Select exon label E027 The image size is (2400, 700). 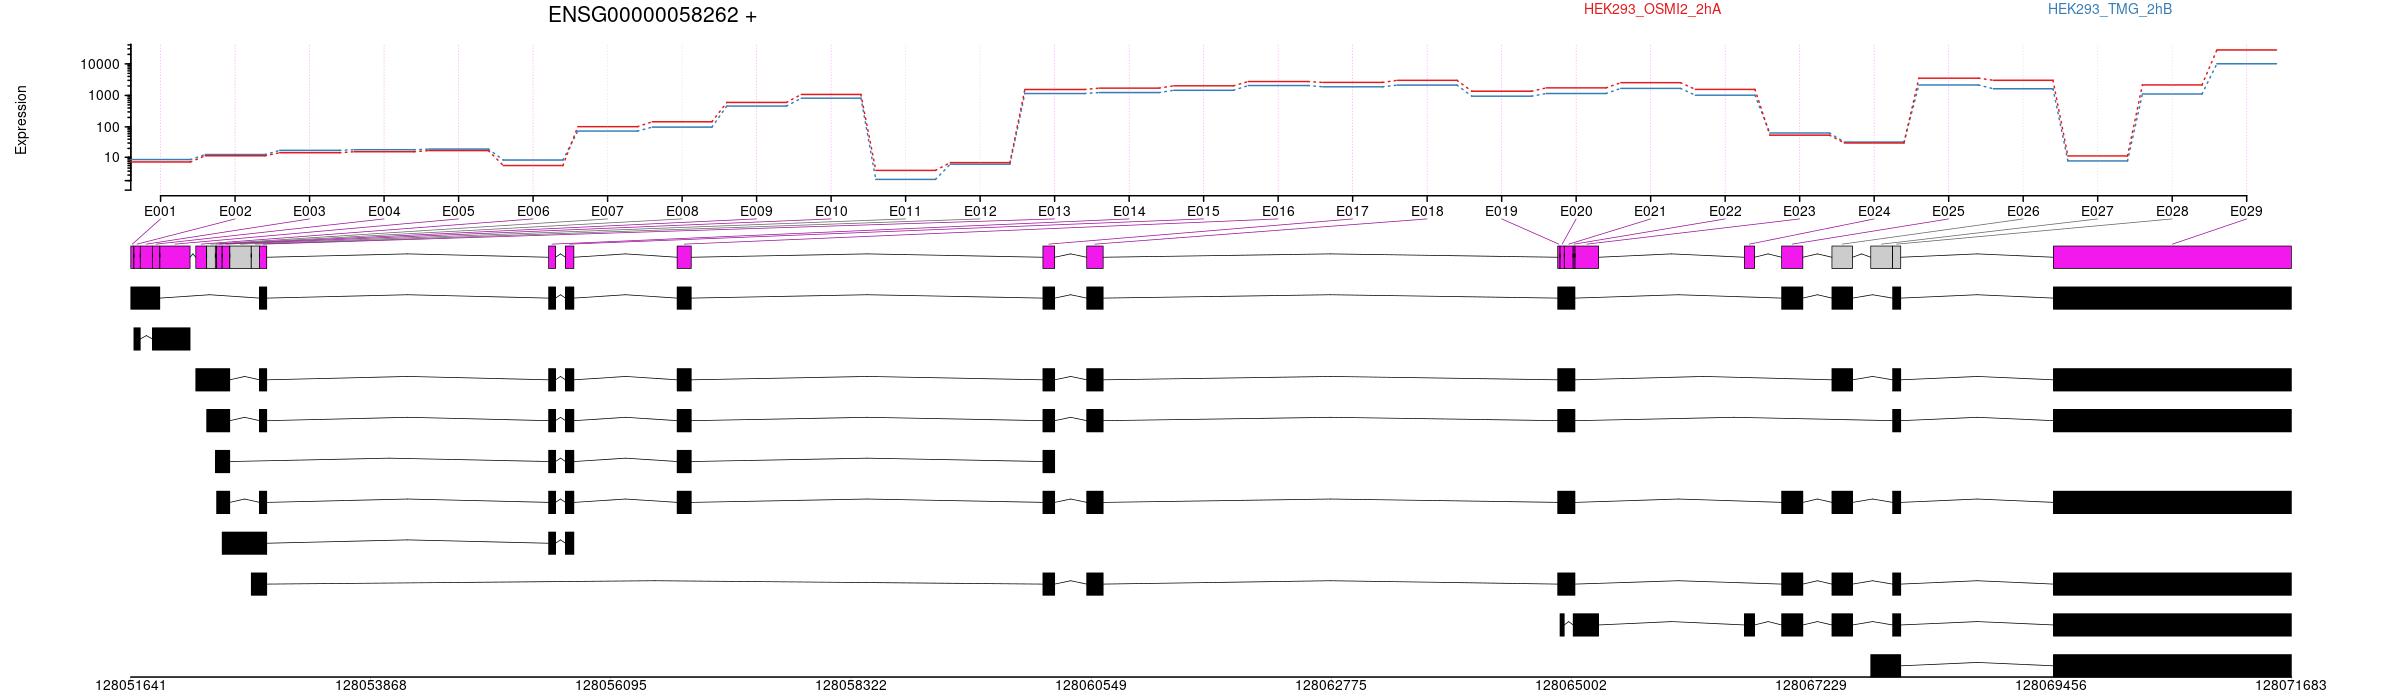click(2097, 211)
